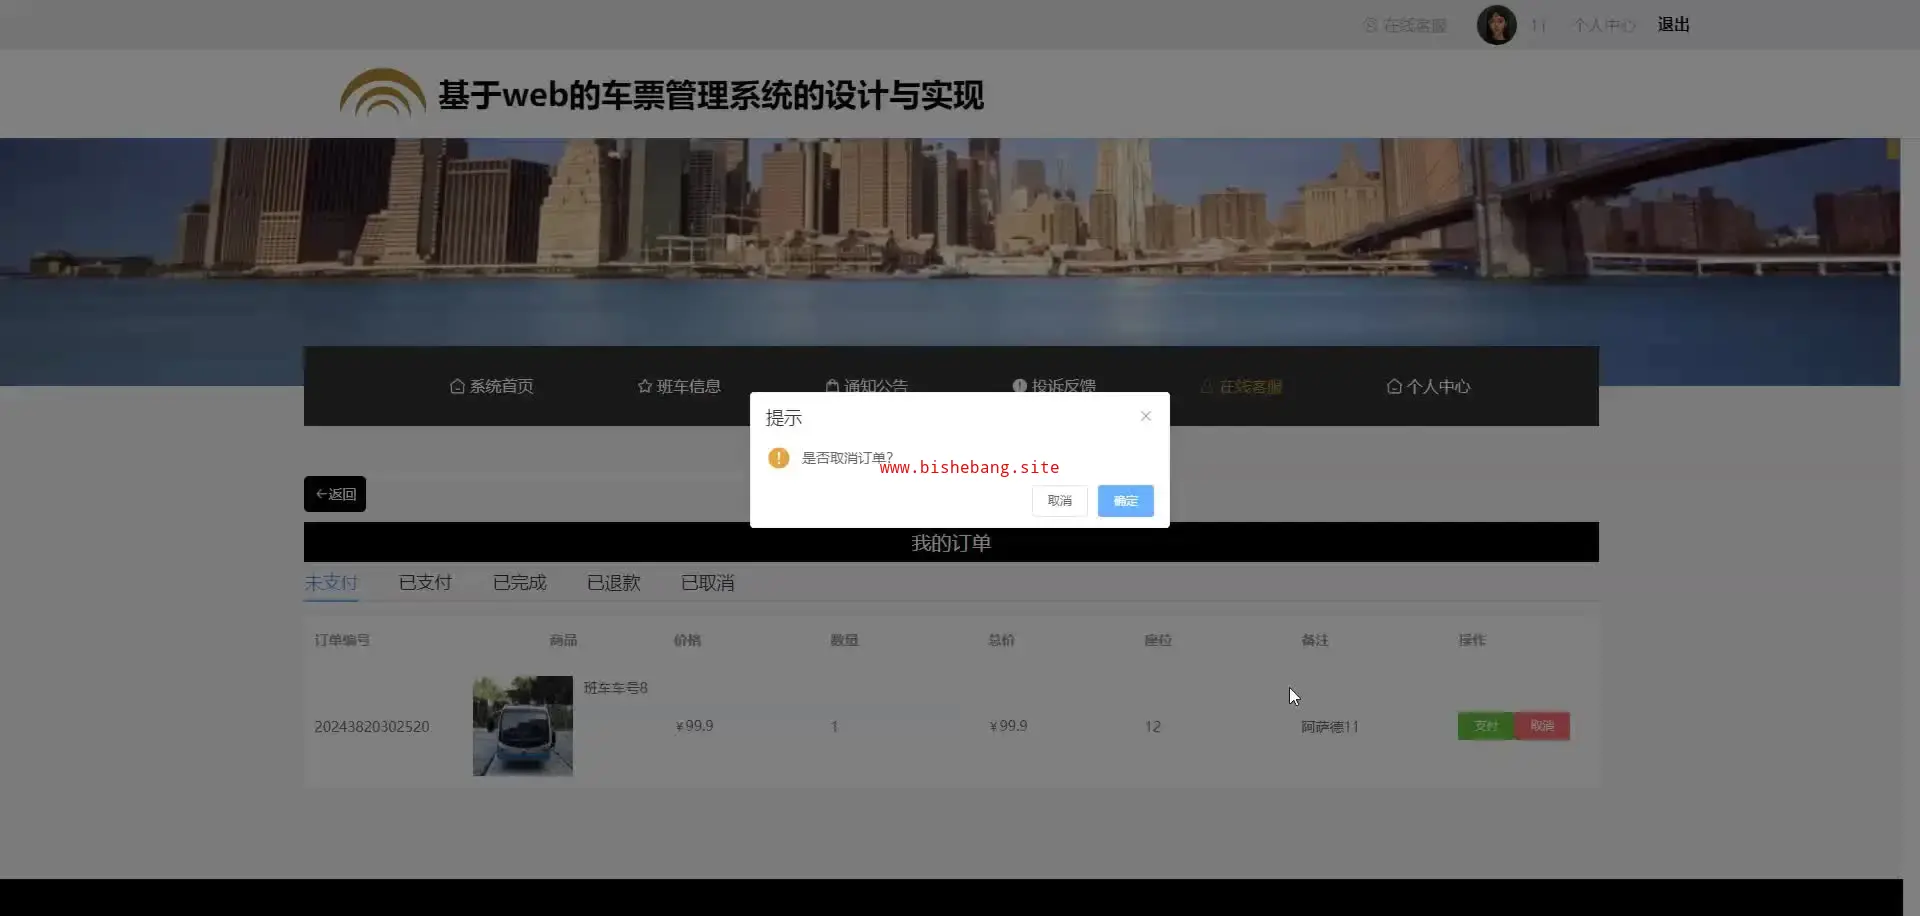
Task: Switch to the 已取消 orders tab
Action: click(x=707, y=583)
